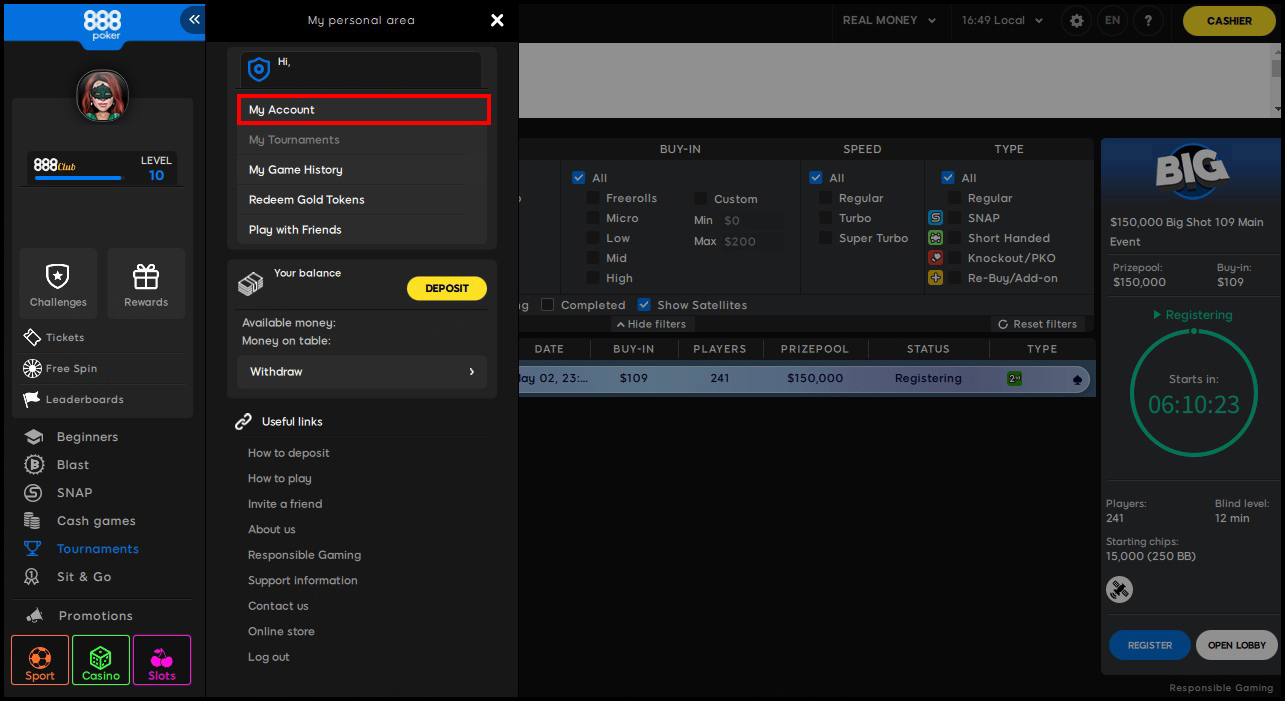Viewport: 1285px width, 701px height.
Task: Toggle Type All checkbox
Action: [x=948, y=178]
